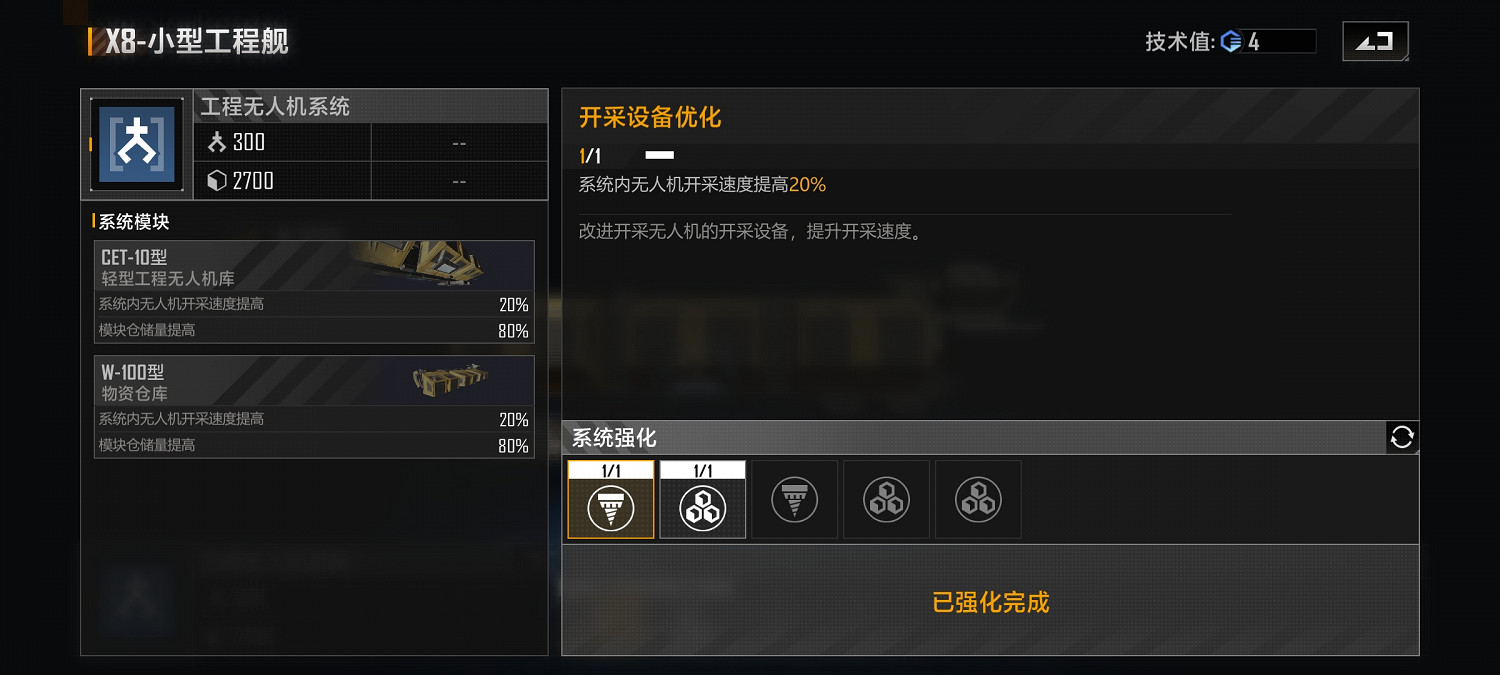Select the first drill upgrade icon marked 1/1

coord(611,499)
